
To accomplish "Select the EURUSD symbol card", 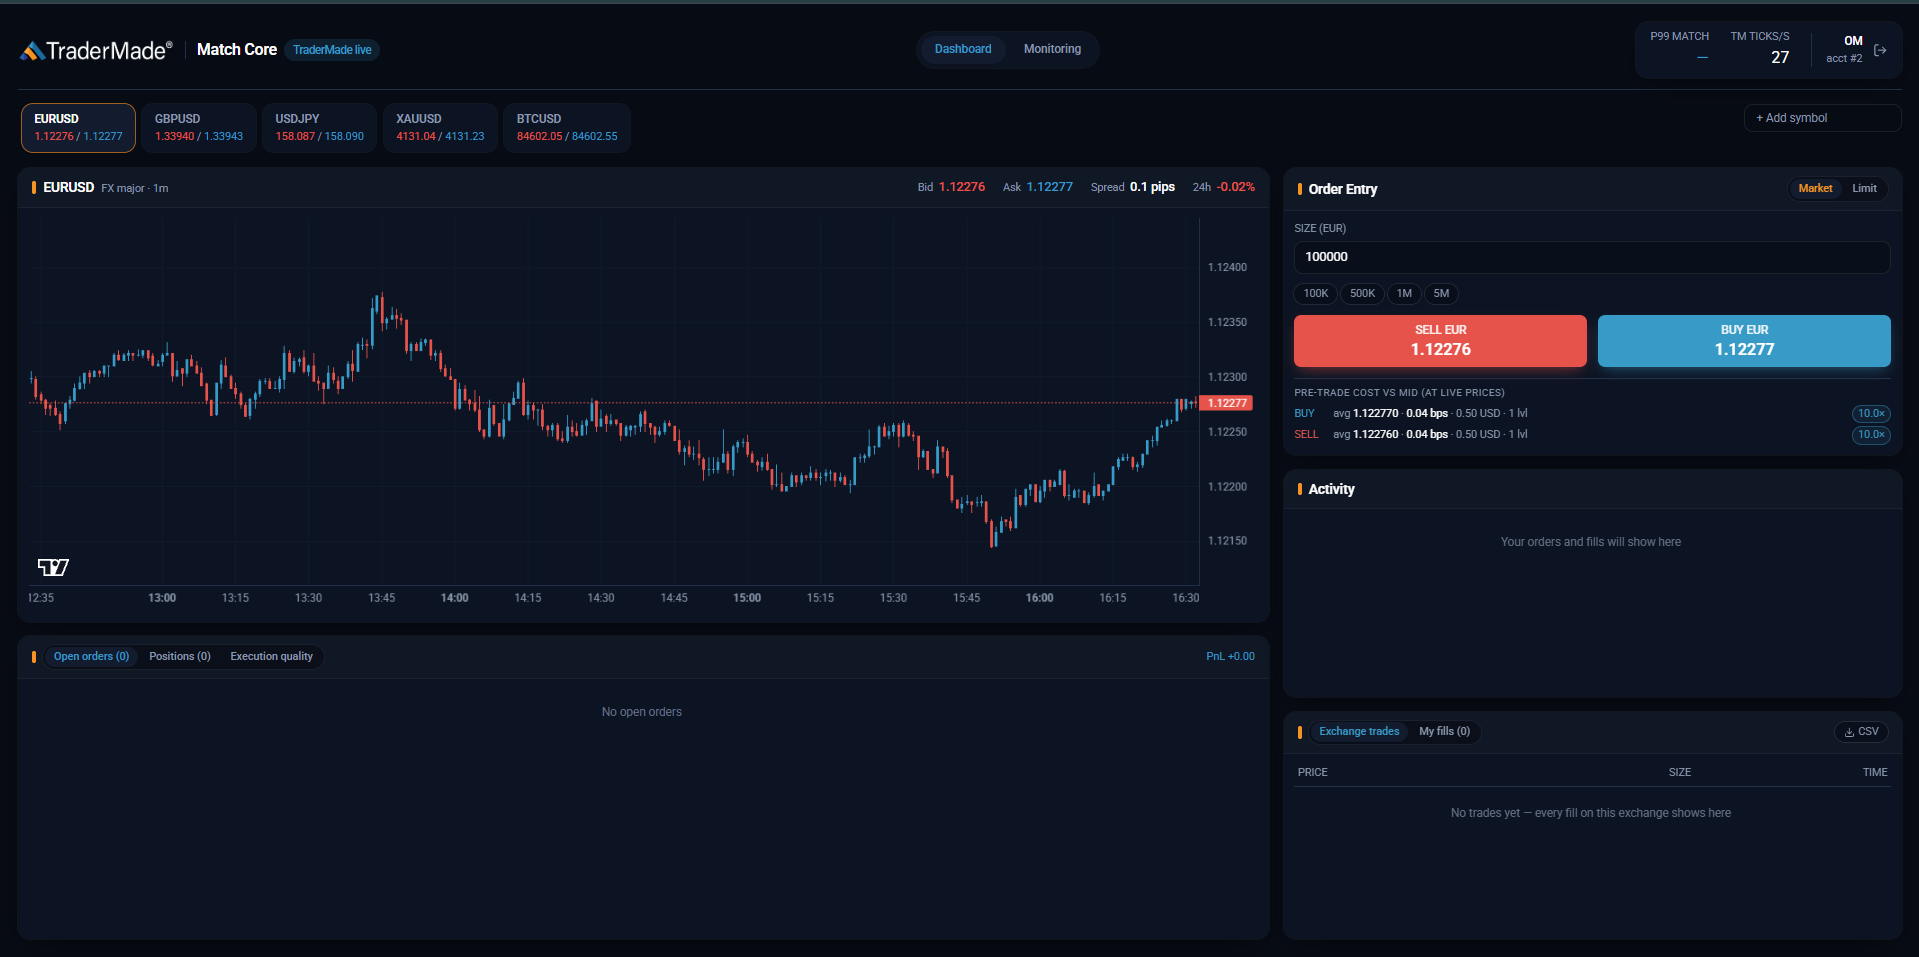I will (78, 128).
